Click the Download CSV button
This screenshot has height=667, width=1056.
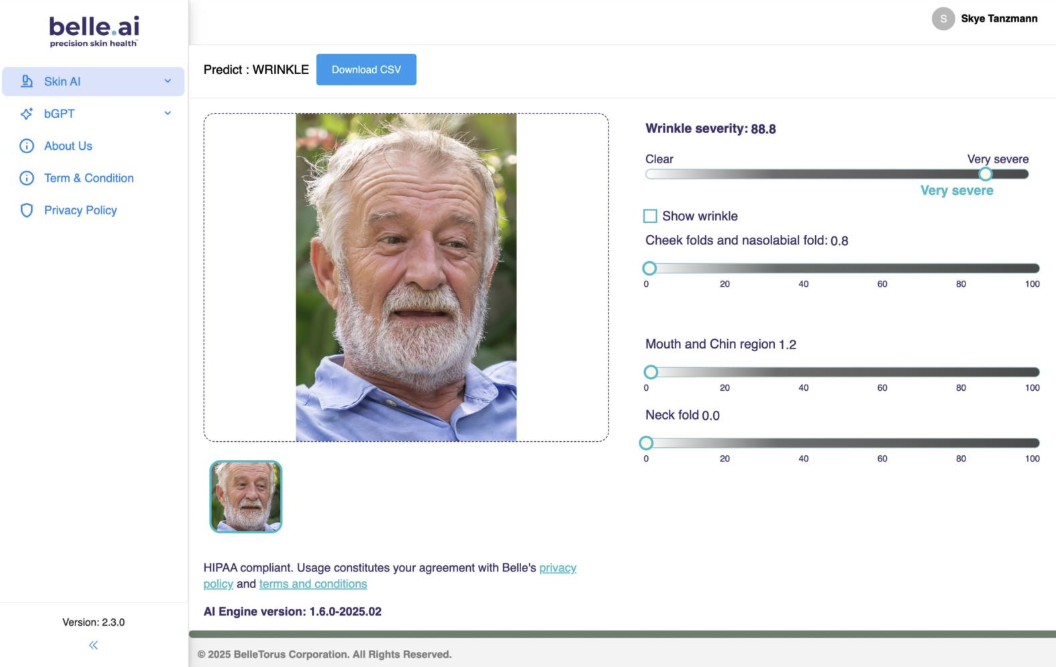366,70
